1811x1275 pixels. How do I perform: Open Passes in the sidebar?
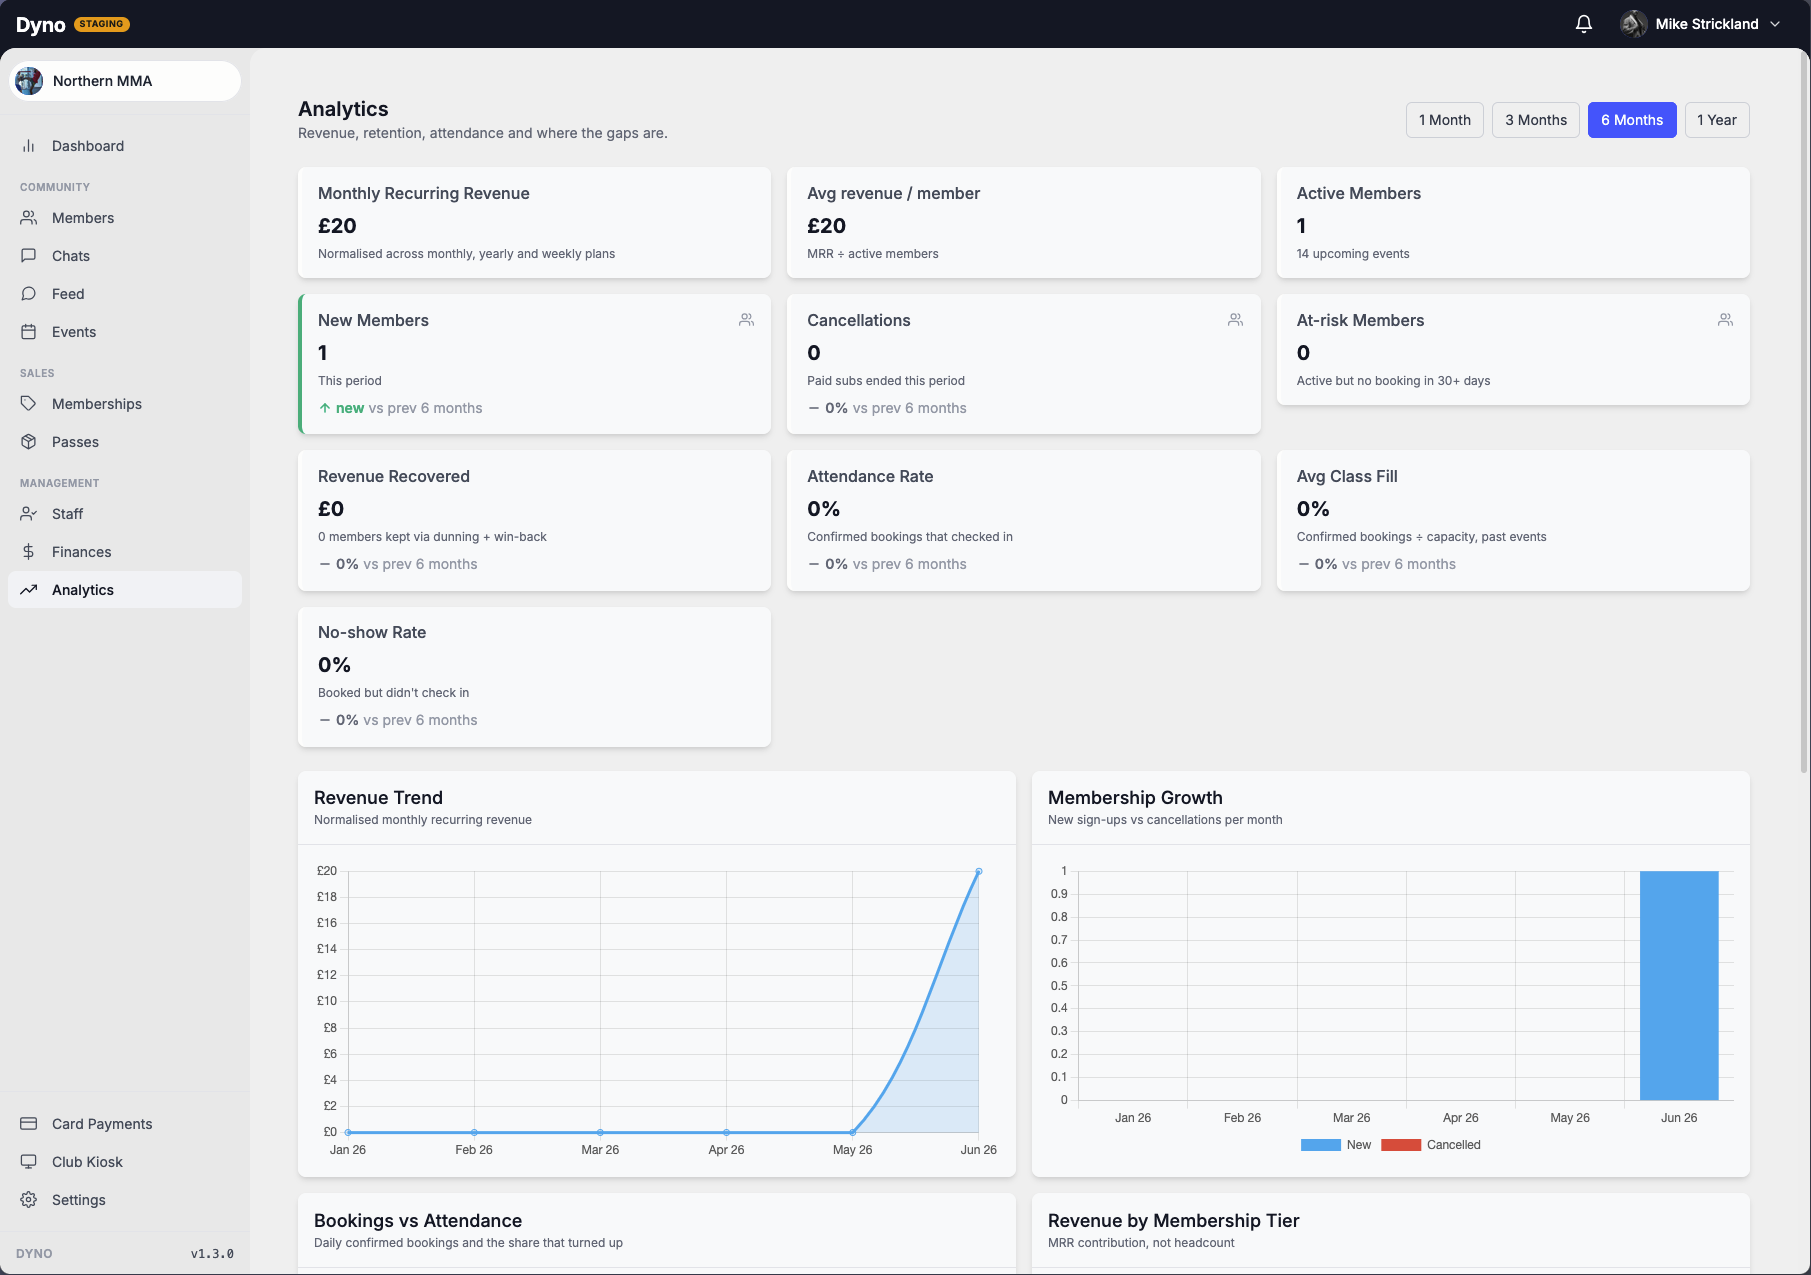click(125, 442)
